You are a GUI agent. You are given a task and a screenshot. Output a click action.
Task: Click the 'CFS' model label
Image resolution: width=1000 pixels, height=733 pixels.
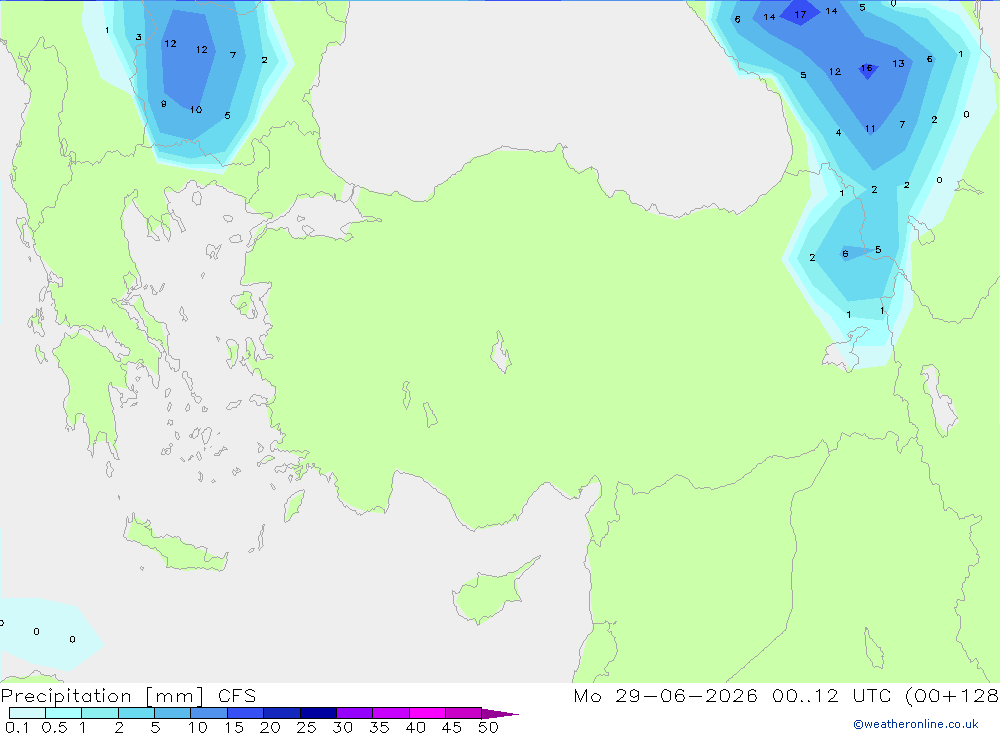(237, 696)
